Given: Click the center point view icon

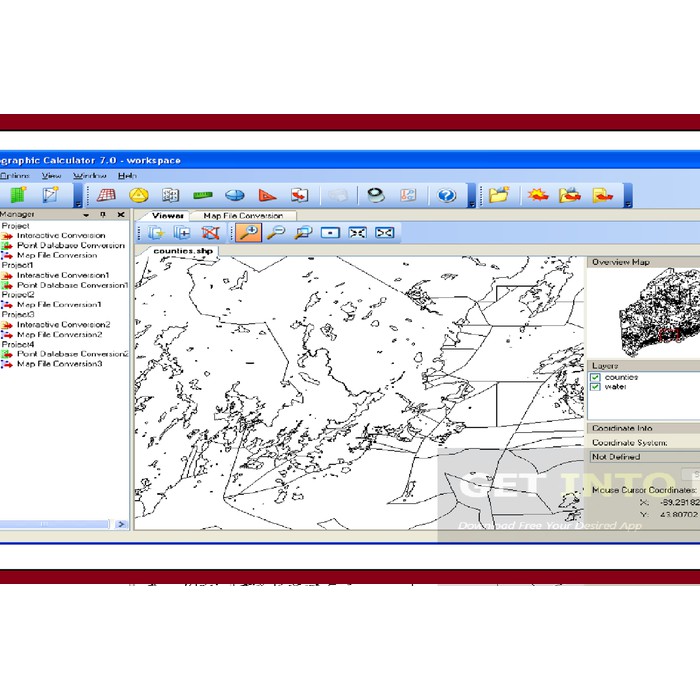Looking at the screenshot, I should pyautogui.click(x=330, y=233).
